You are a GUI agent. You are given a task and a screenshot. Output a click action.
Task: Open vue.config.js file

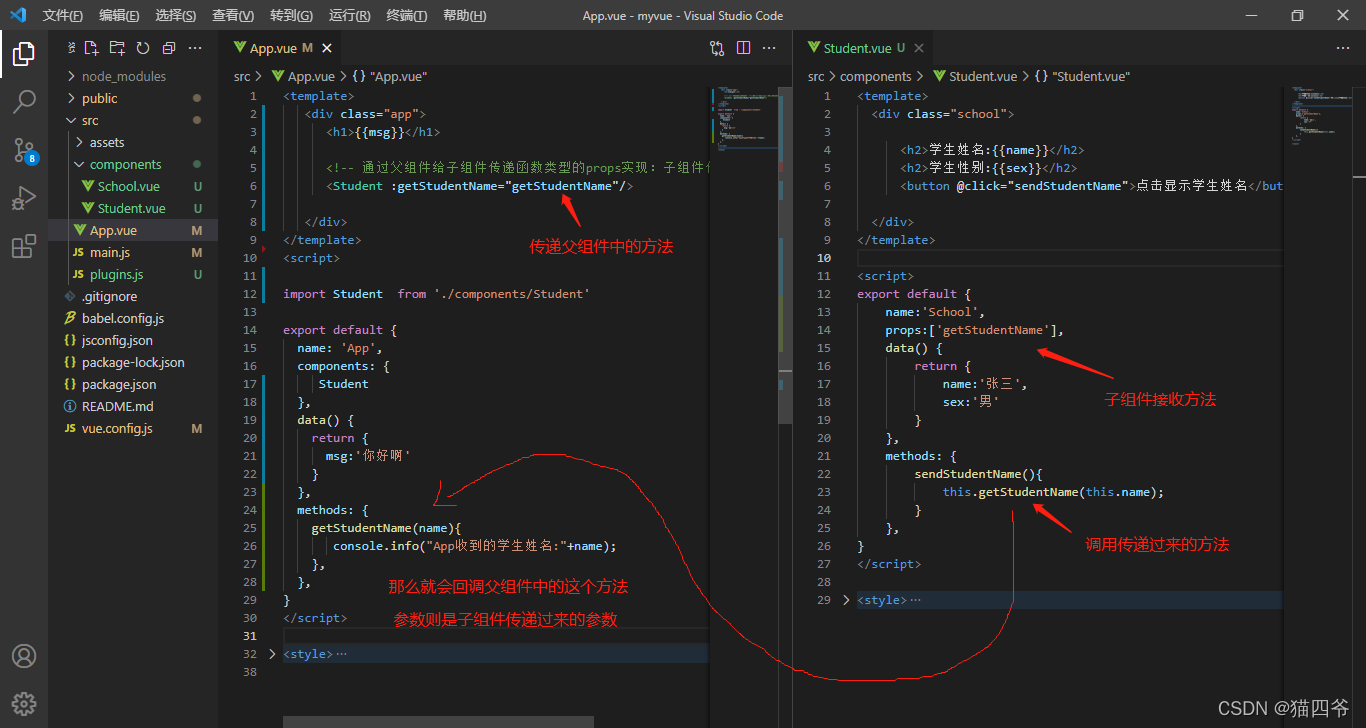tap(133, 428)
